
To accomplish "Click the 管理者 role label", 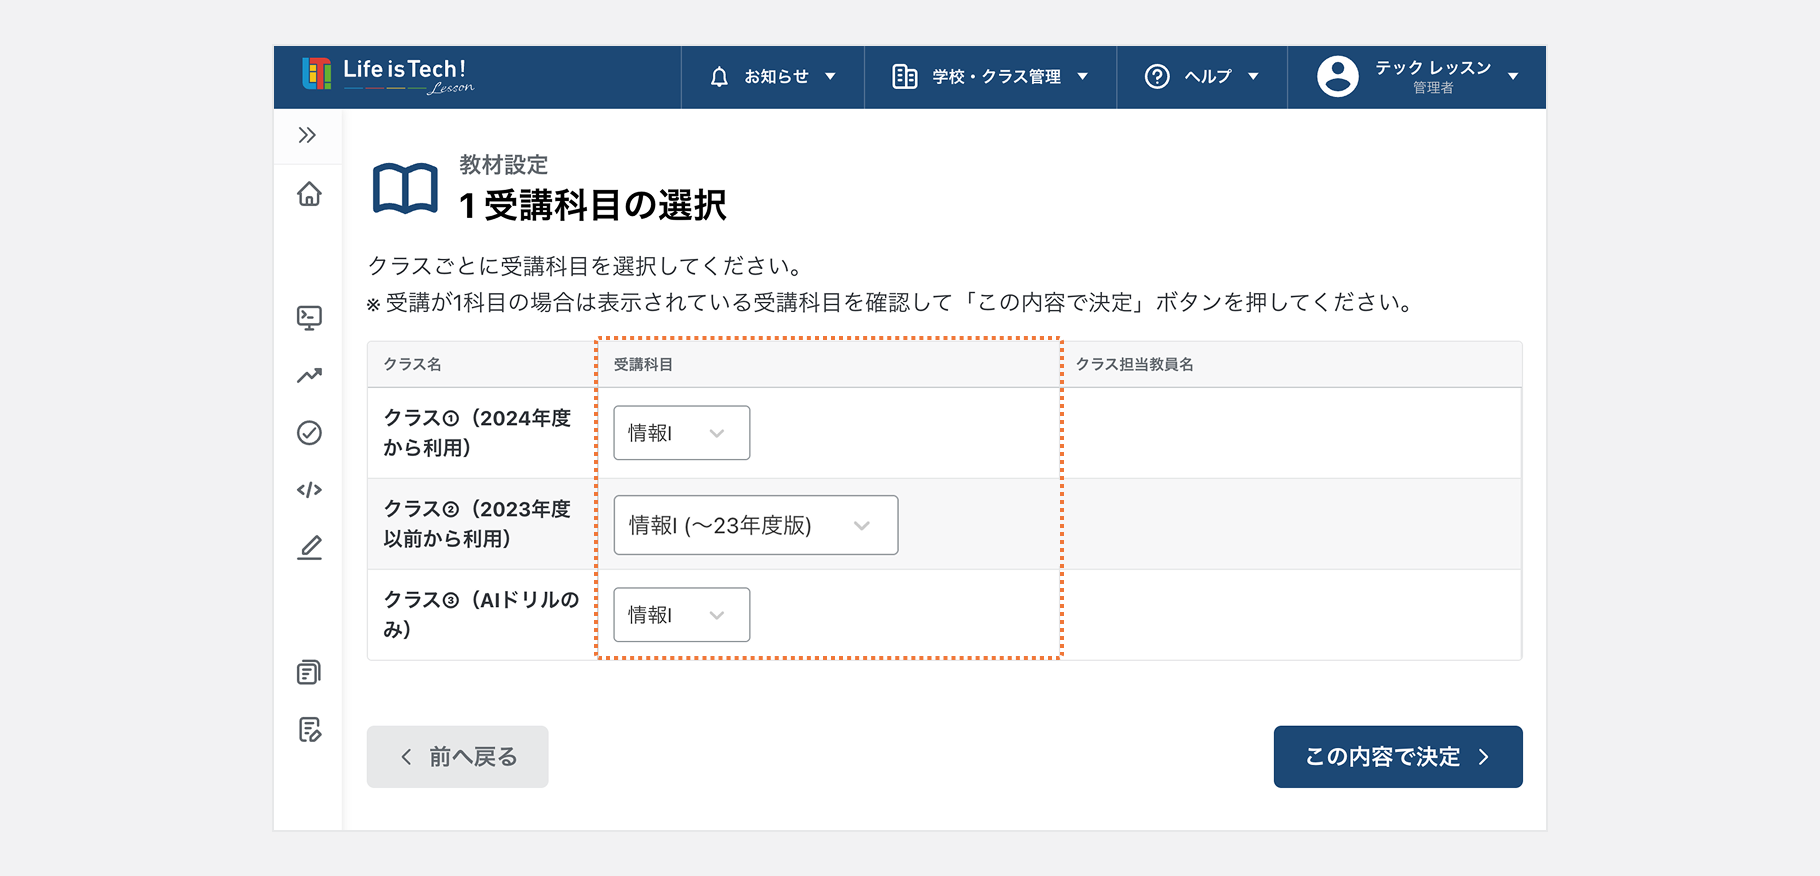I will click(1433, 88).
